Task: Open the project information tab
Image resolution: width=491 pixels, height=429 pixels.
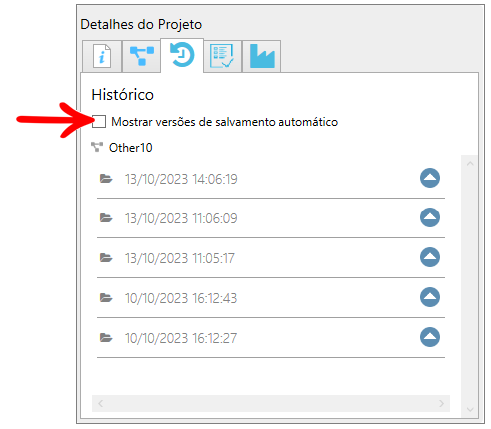Action: [102, 56]
